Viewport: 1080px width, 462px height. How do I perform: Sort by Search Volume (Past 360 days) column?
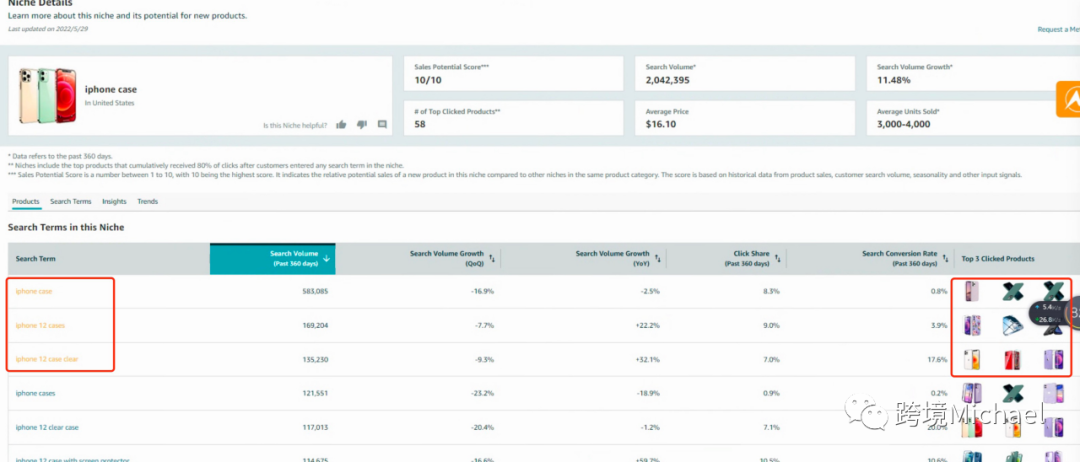pyautogui.click(x=272, y=258)
